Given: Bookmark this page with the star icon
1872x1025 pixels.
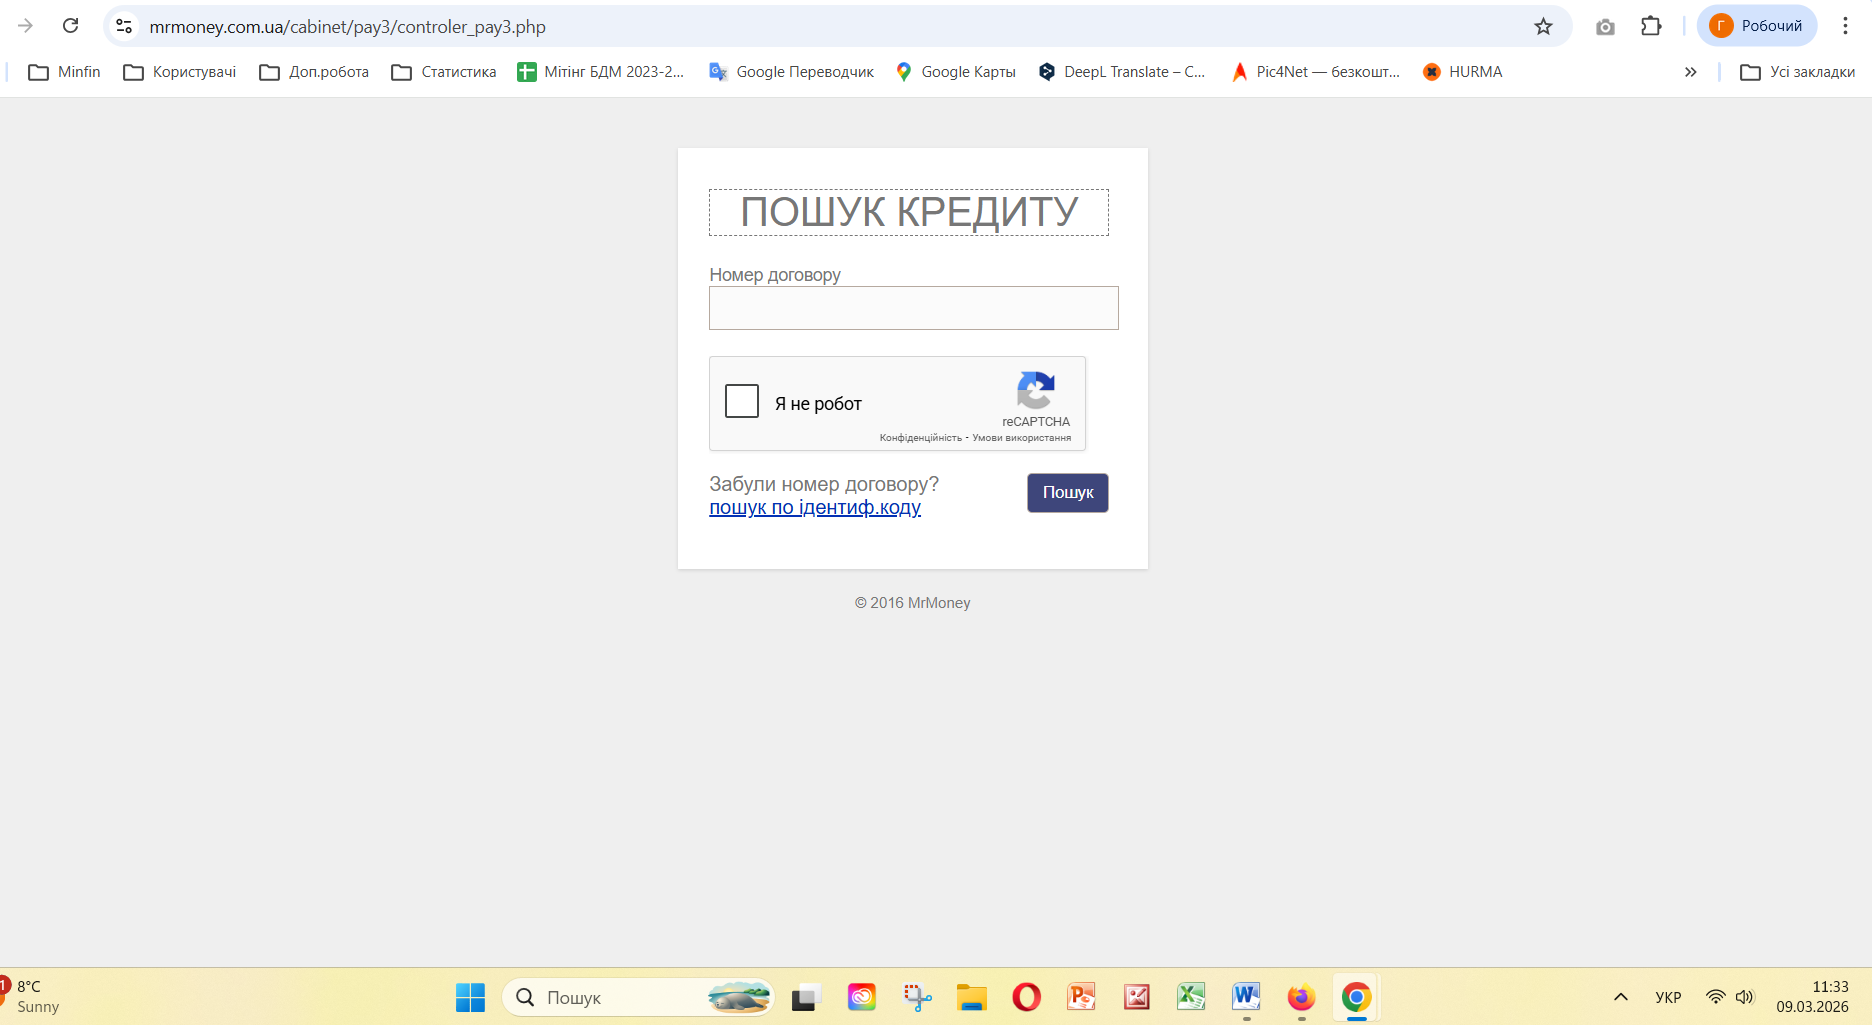Looking at the screenshot, I should [1543, 26].
